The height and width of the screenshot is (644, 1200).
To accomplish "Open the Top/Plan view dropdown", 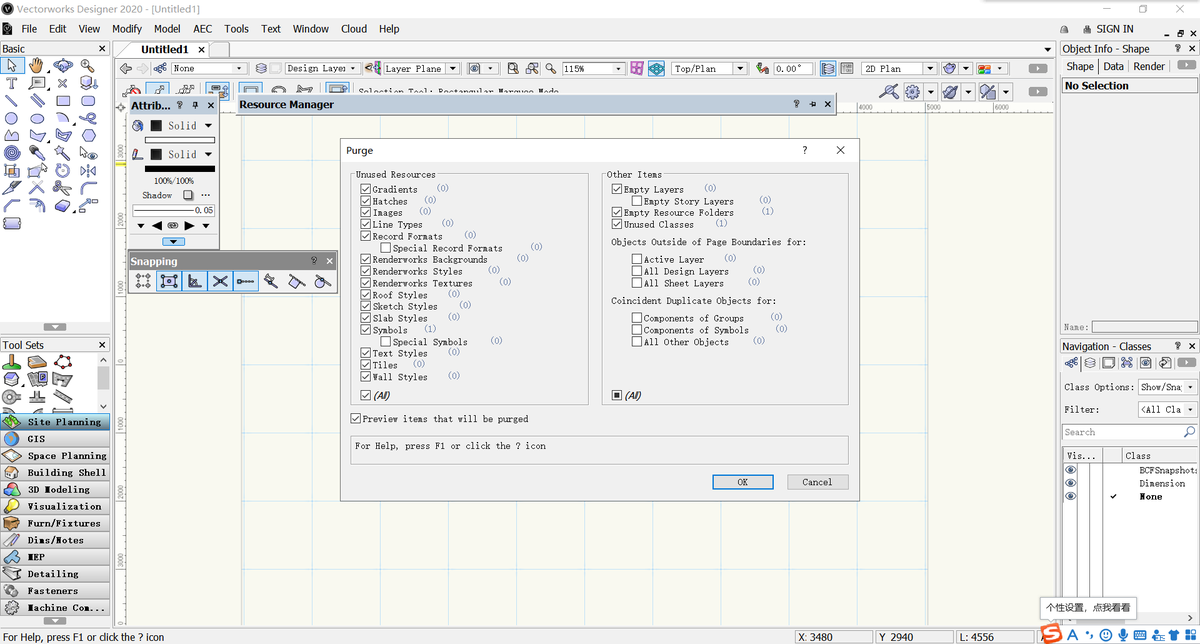I will pos(709,68).
